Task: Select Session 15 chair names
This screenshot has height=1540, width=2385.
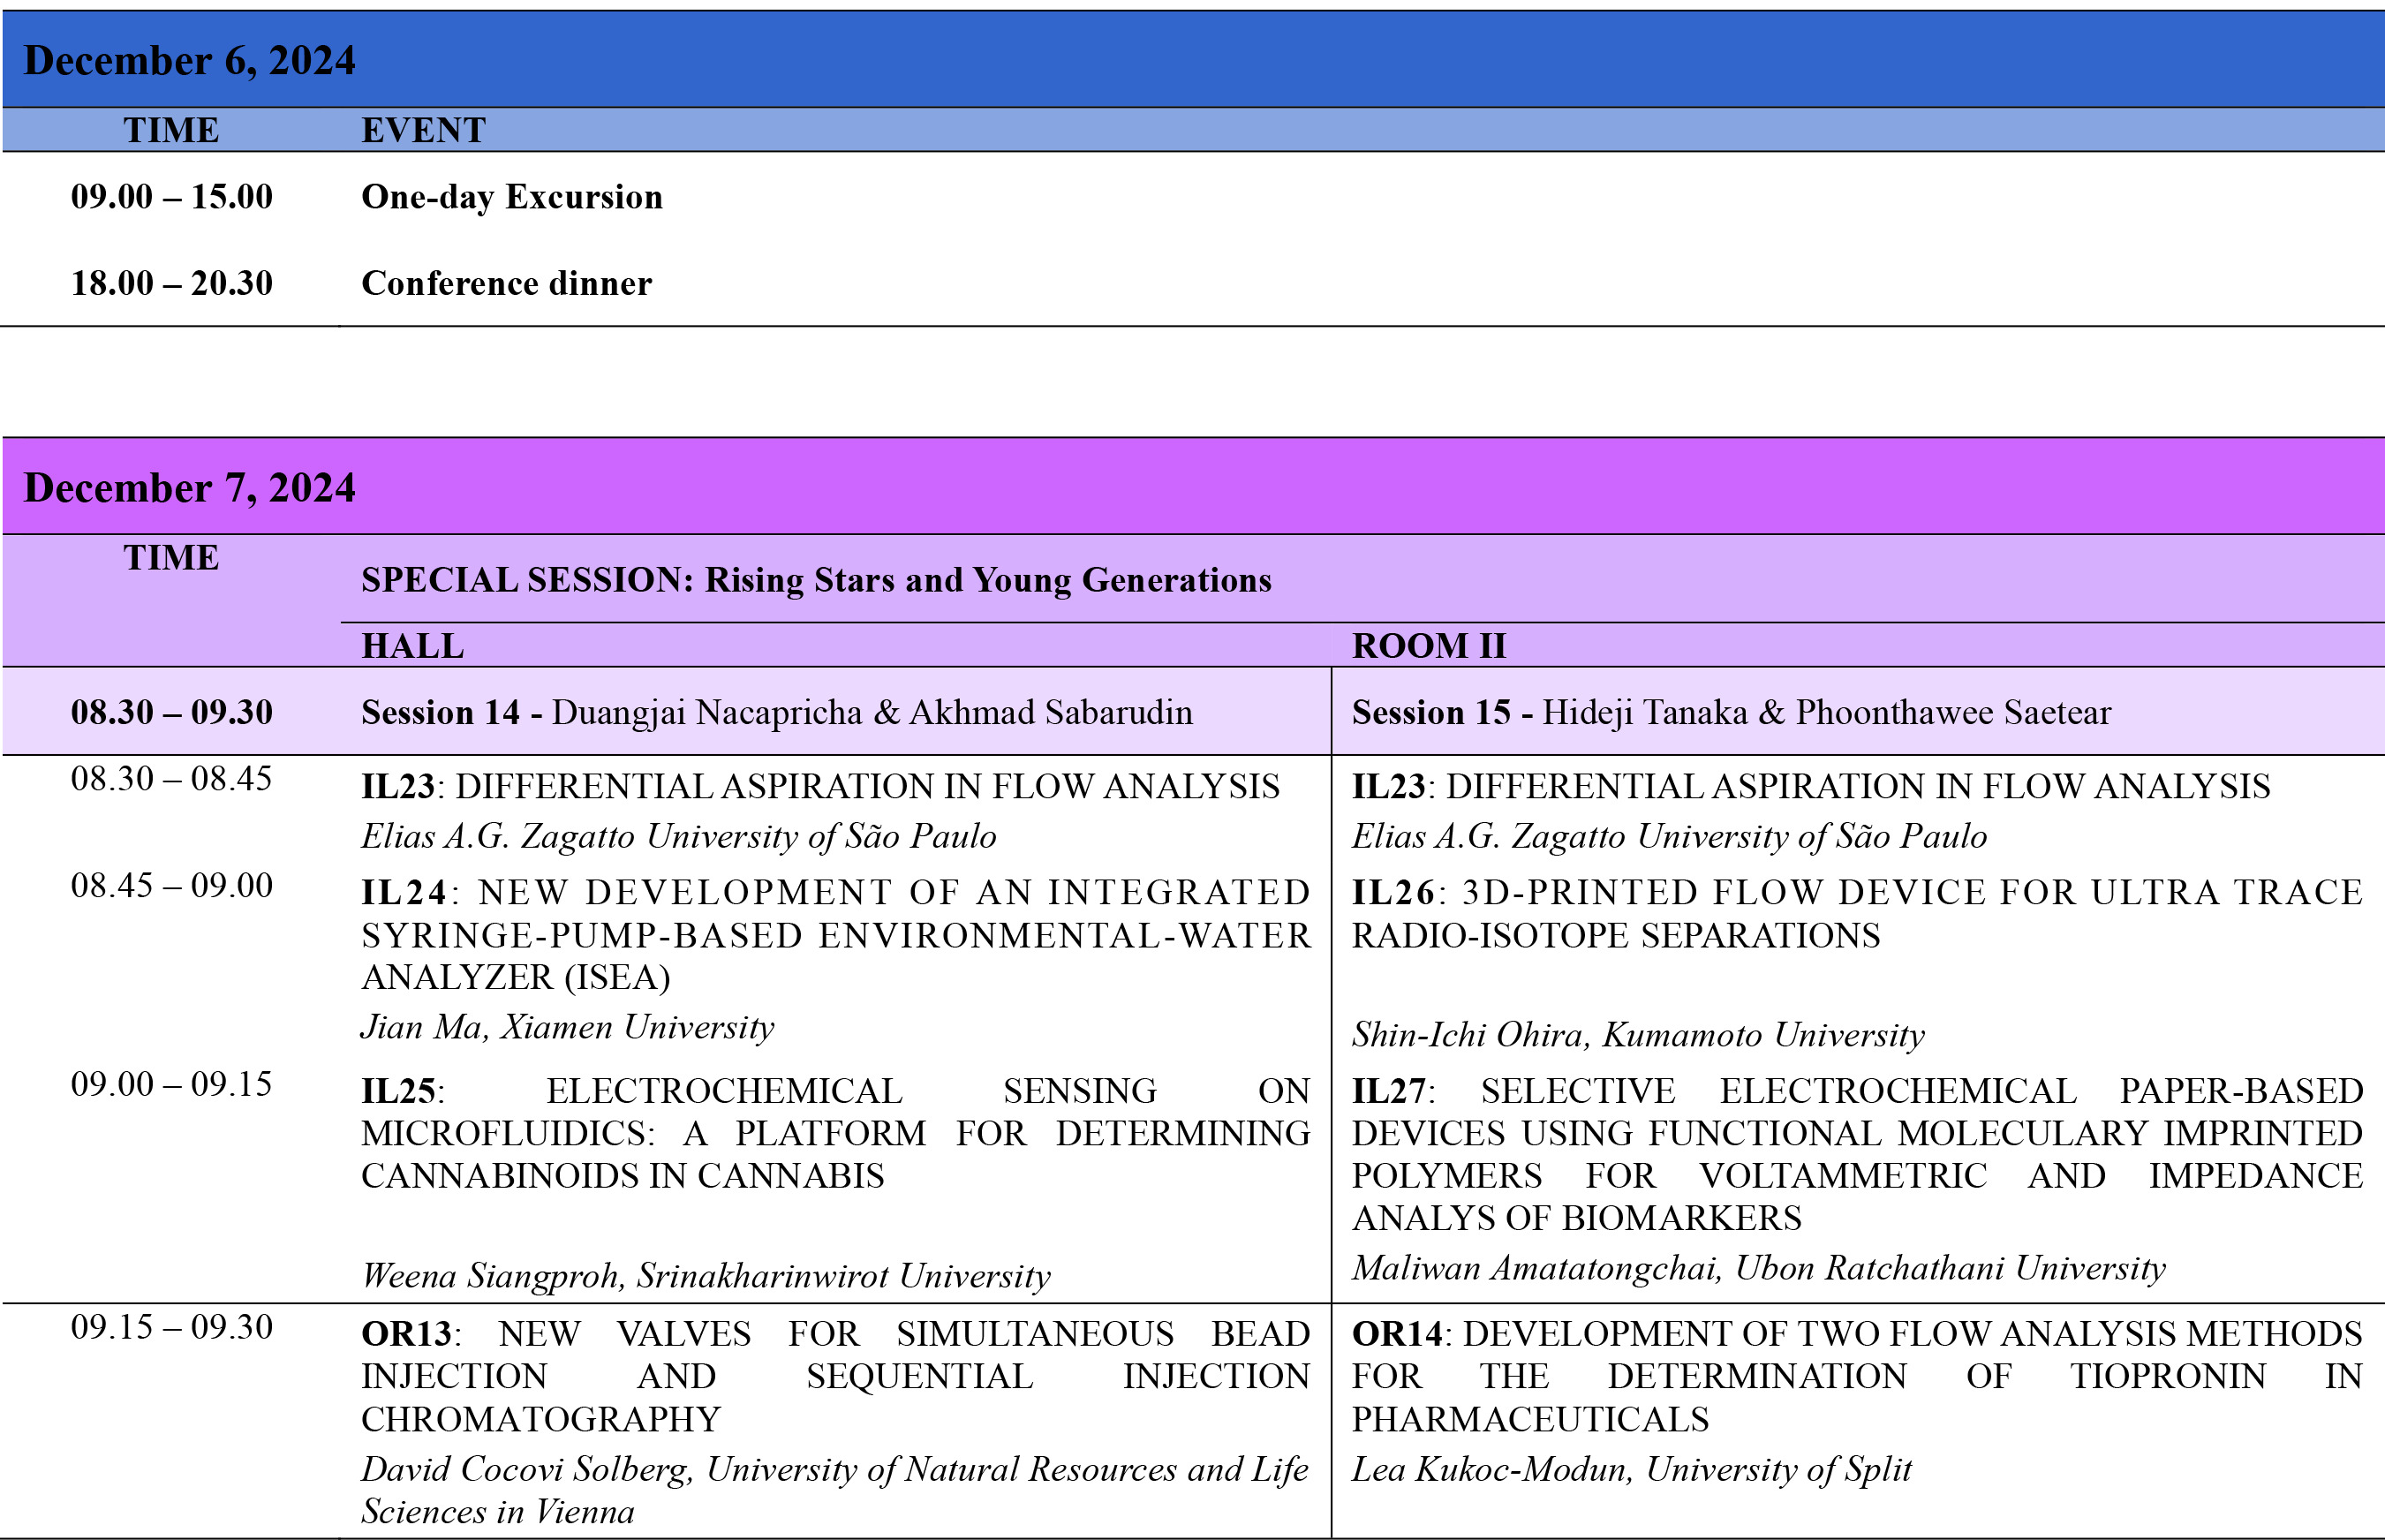Action: (x=1826, y=712)
